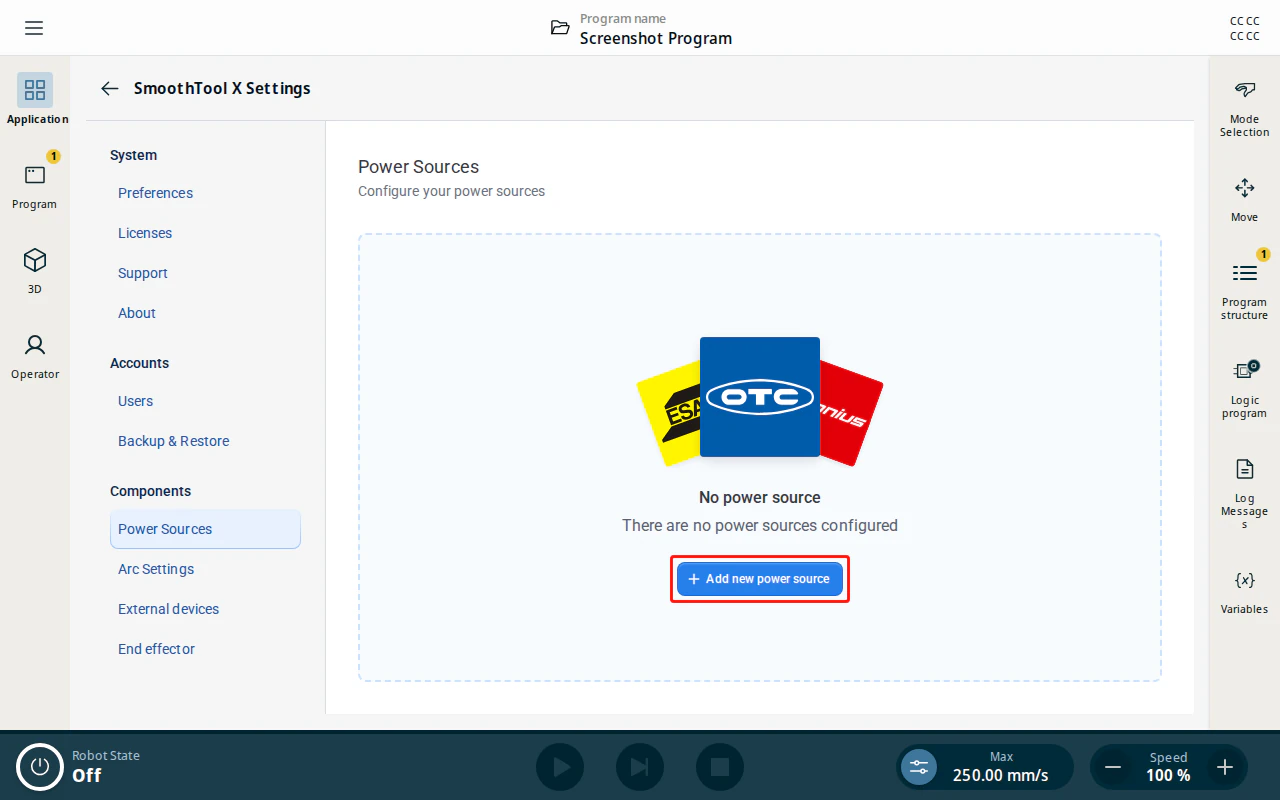Open Arc Settings

pos(205,569)
